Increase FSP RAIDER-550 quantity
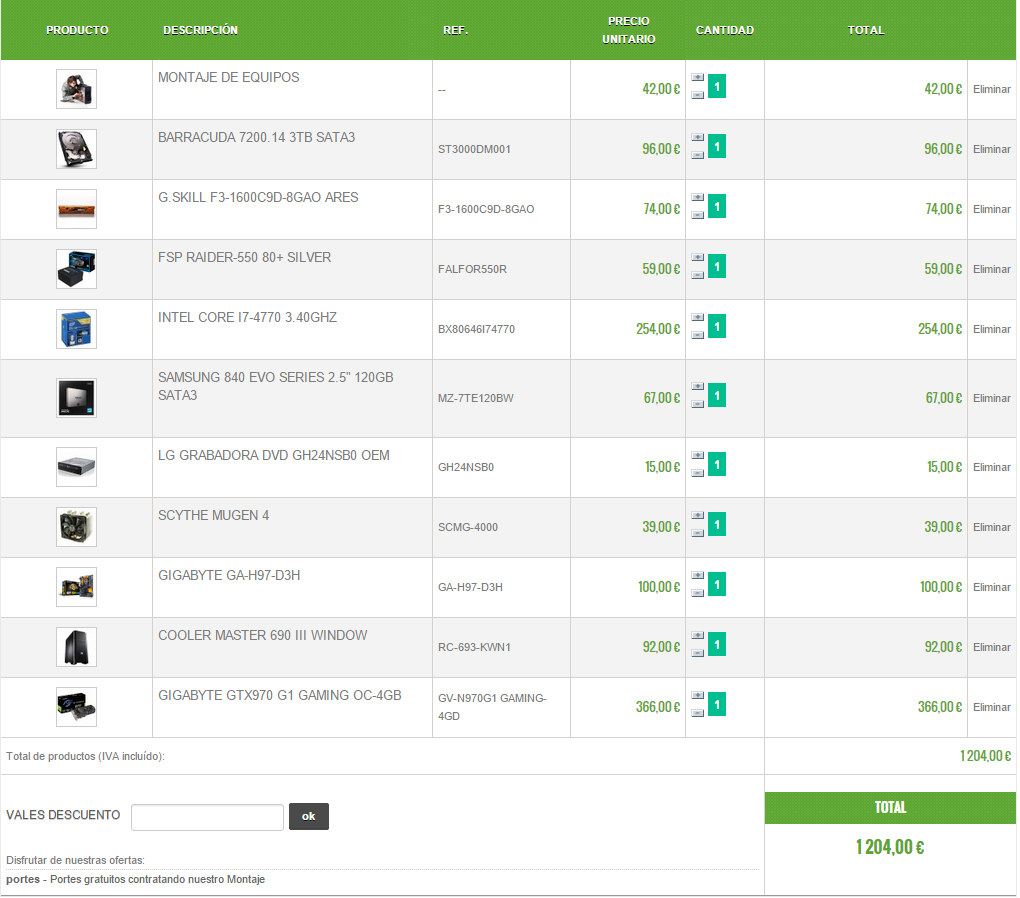 [697, 257]
